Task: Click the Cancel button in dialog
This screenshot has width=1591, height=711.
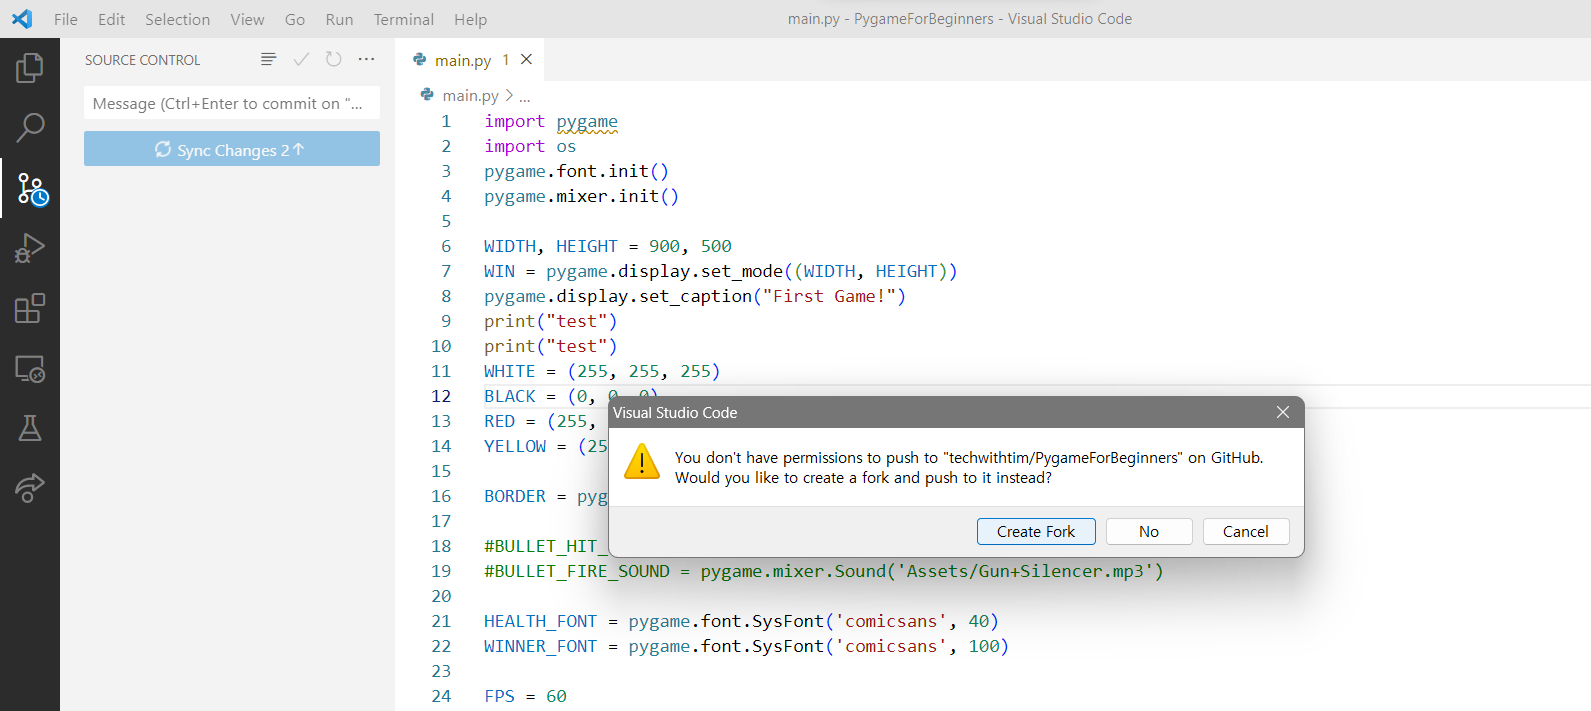Action: pos(1246,531)
